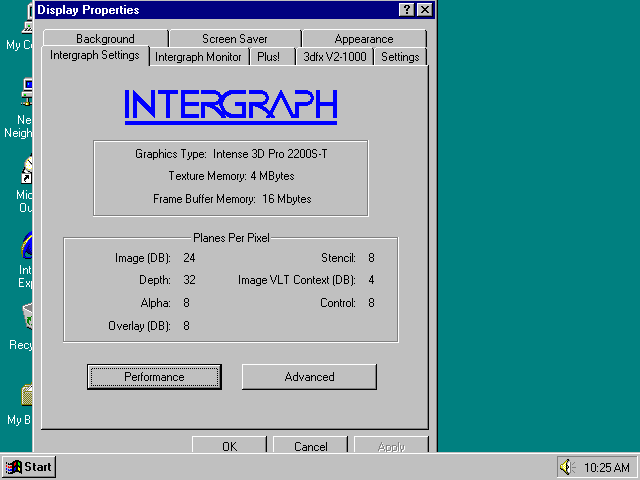Click the volume speaker tray icon
The width and height of the screenshot is (640, 480).
click(x=567, y=467)
